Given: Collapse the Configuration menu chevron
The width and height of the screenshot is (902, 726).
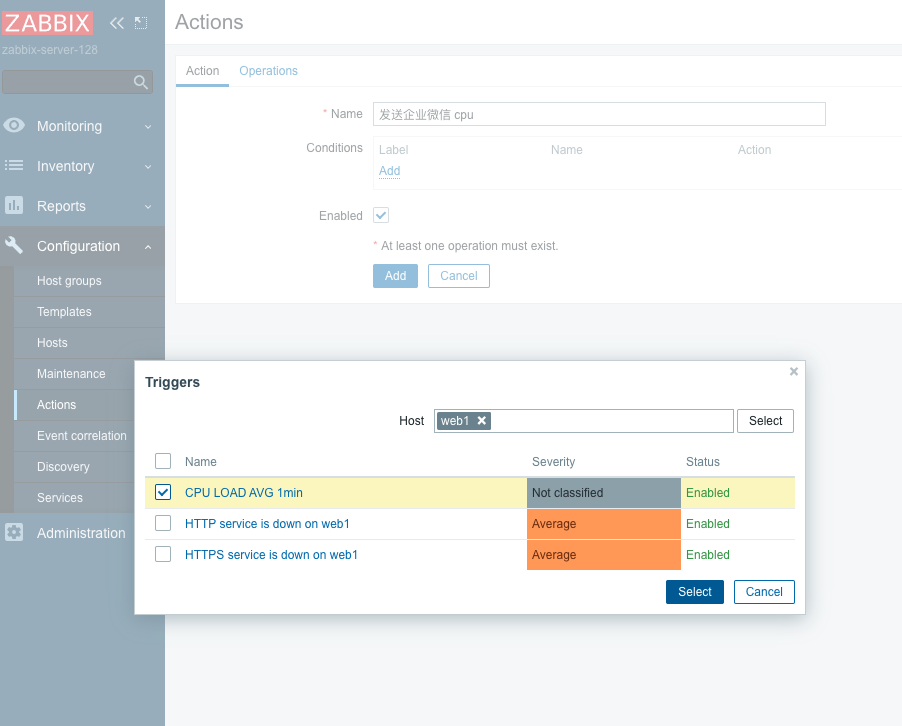Looking at the screenshot, I should click(x=148, y=247).
